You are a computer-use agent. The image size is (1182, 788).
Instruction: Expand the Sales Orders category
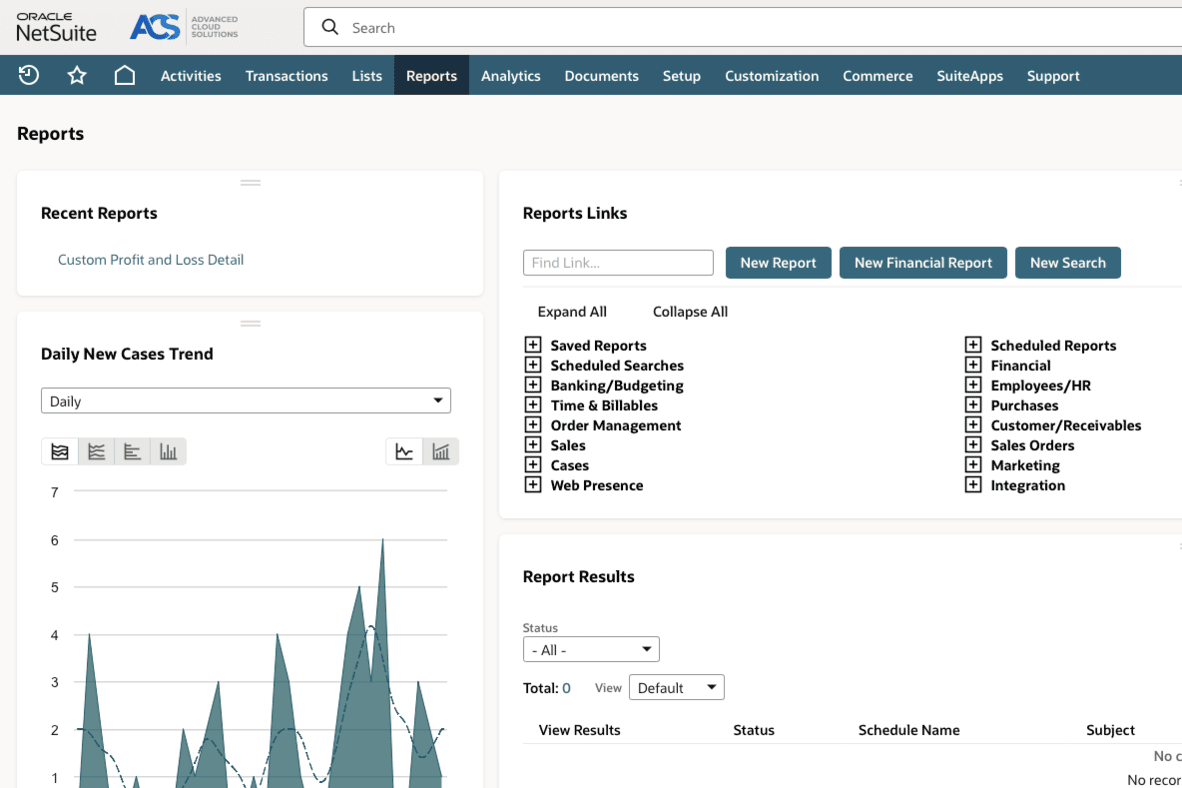pyautogui.click(x=973, y=445)
